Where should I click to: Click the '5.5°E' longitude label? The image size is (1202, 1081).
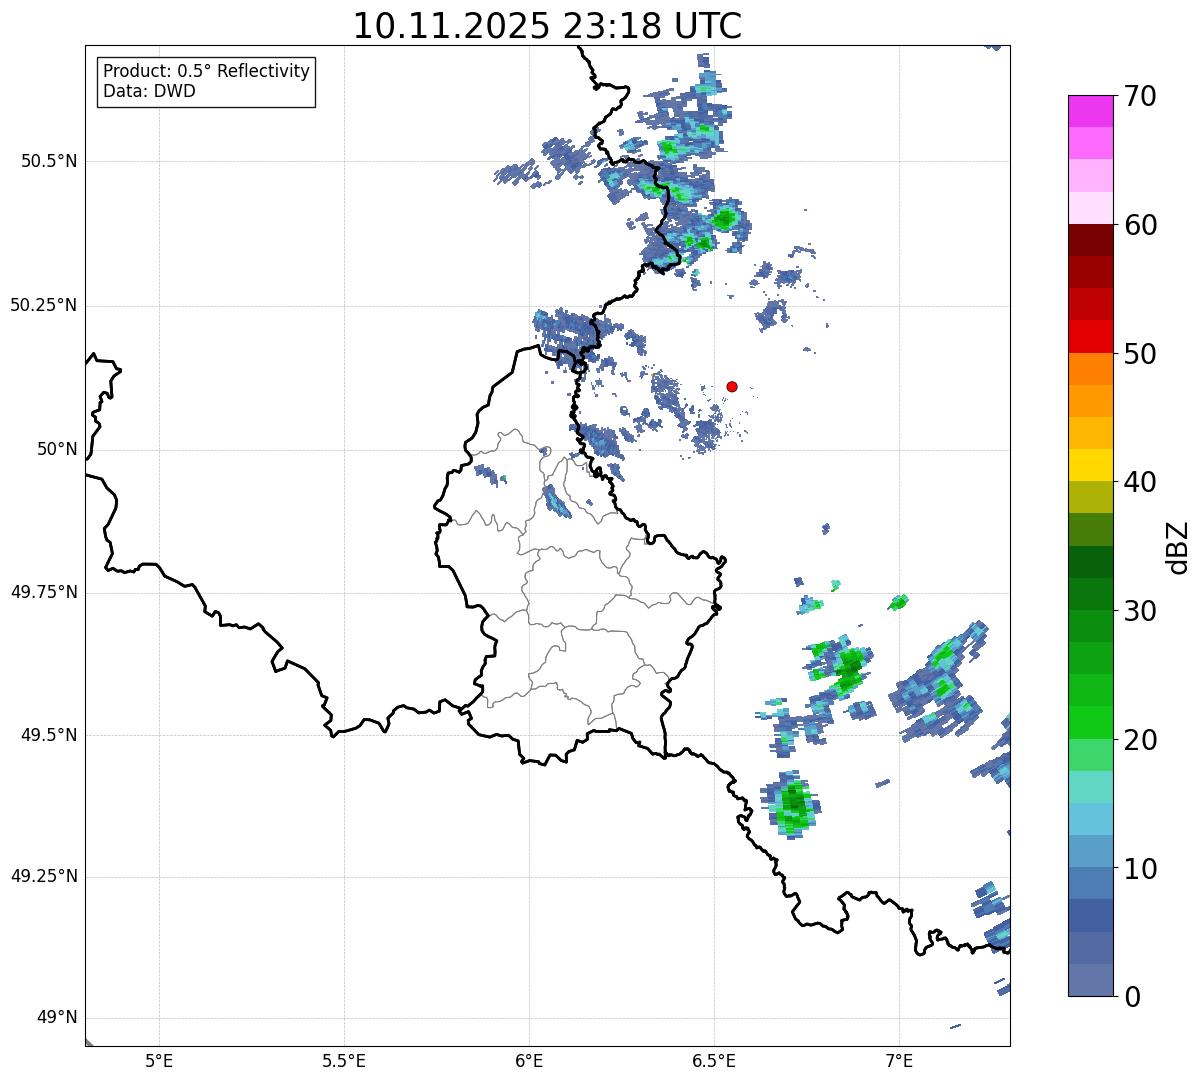tap(344, 1061)
